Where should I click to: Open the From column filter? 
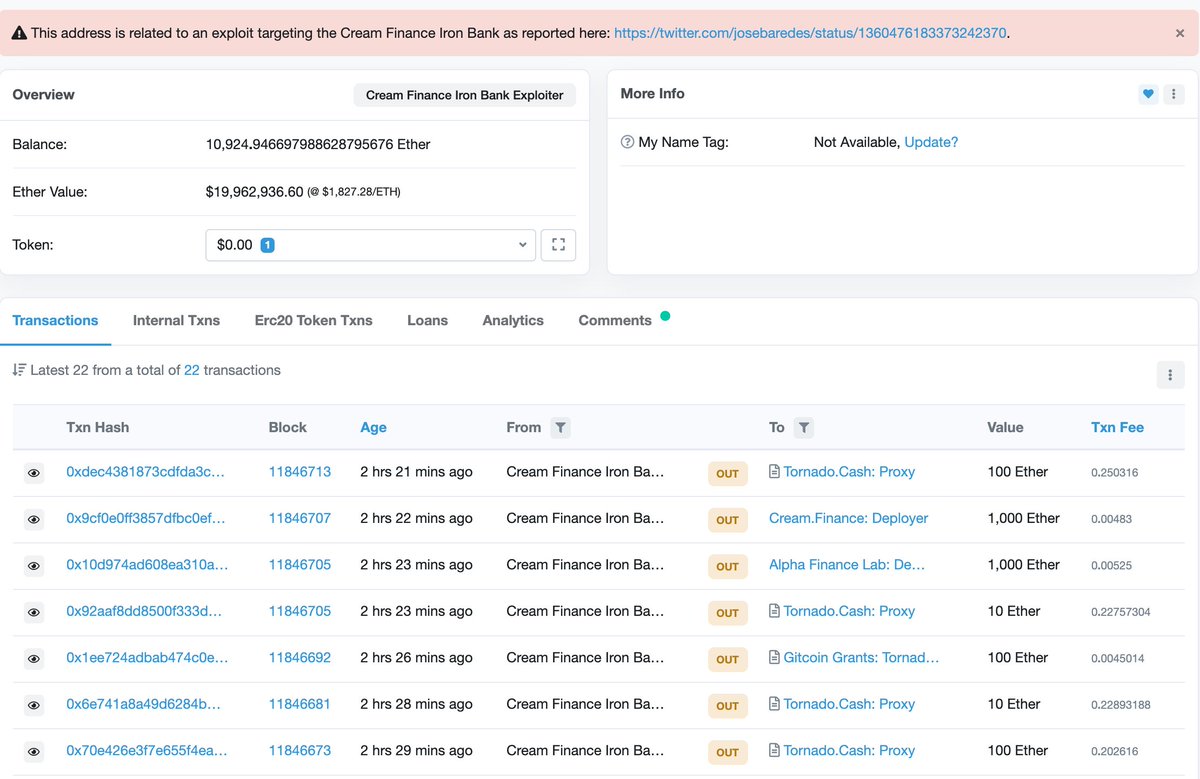coord(561,427)
